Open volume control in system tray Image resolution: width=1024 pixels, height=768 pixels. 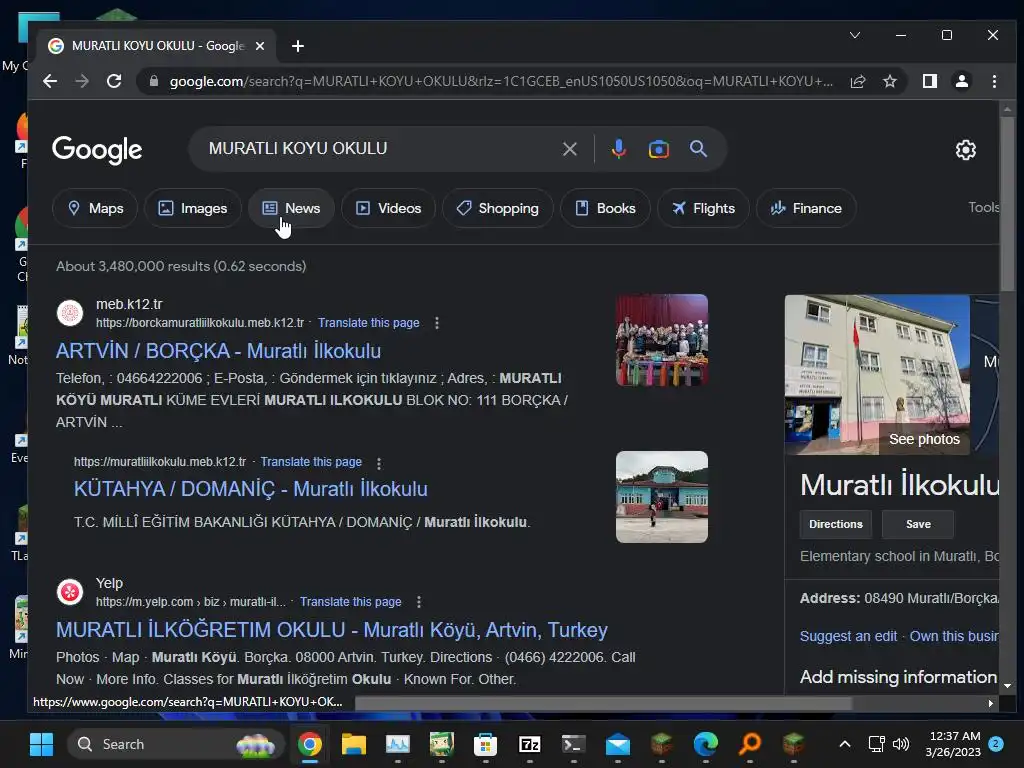pyautogui.click(x=901, y=744)
